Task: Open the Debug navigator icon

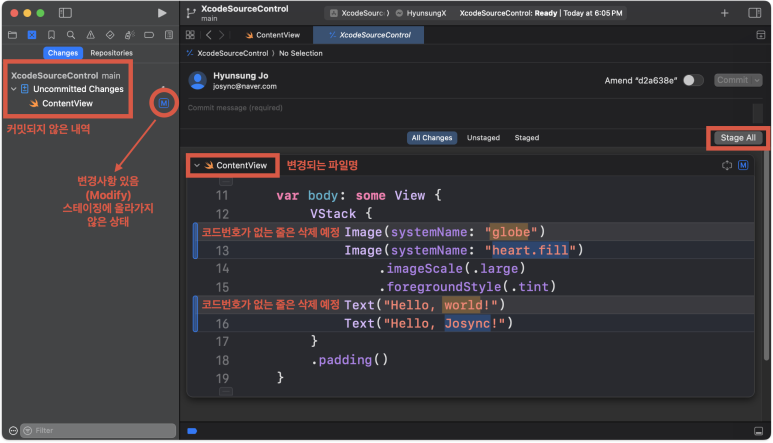Action: [x=130, y=35]
